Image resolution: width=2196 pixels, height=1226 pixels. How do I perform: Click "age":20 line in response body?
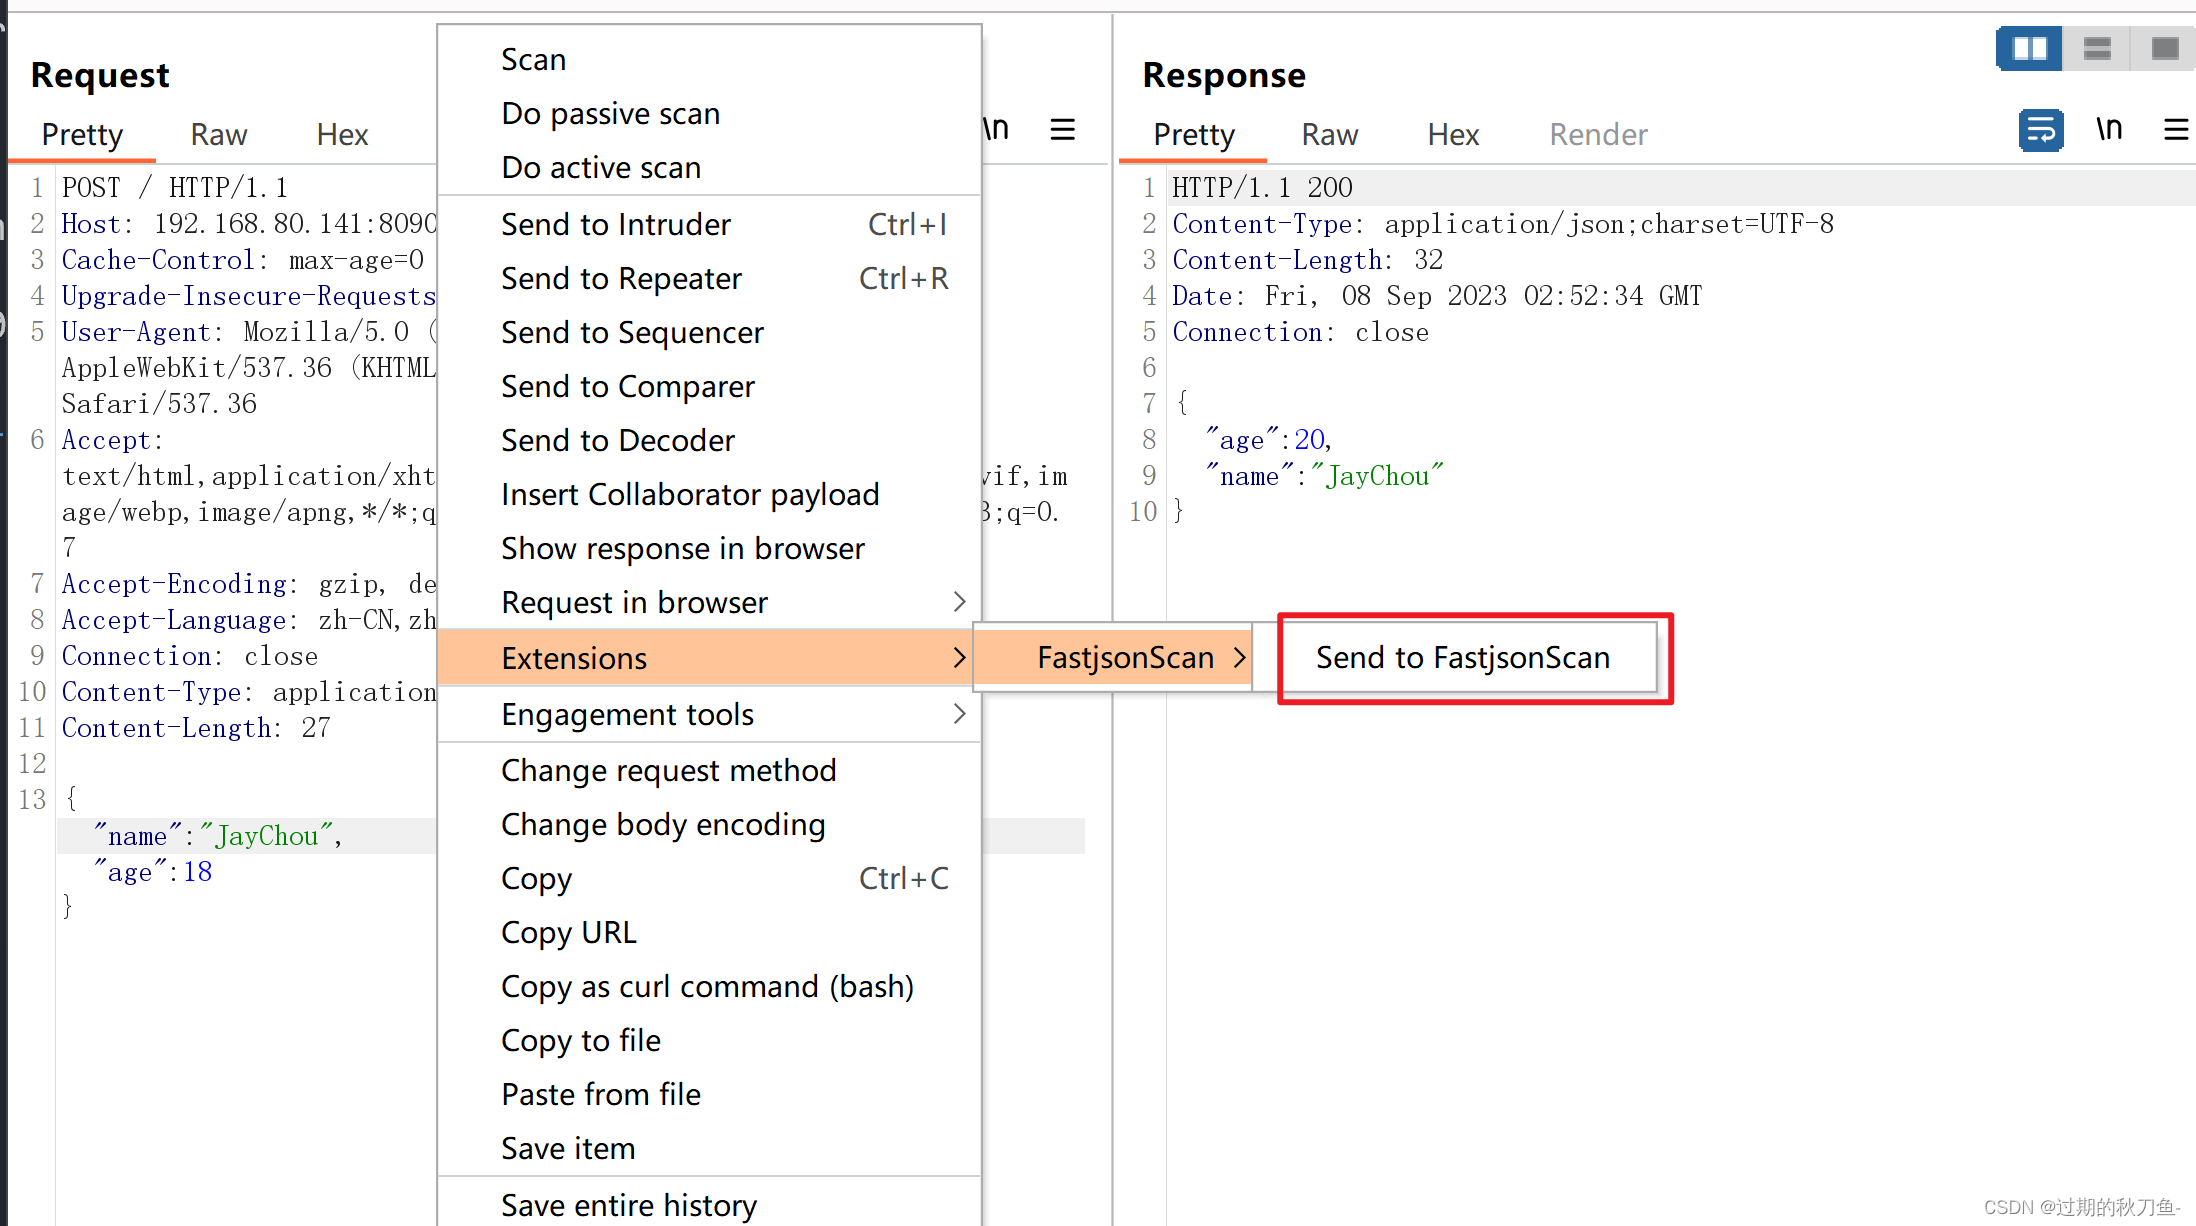pyautogui.click(x=1270, y=440)
